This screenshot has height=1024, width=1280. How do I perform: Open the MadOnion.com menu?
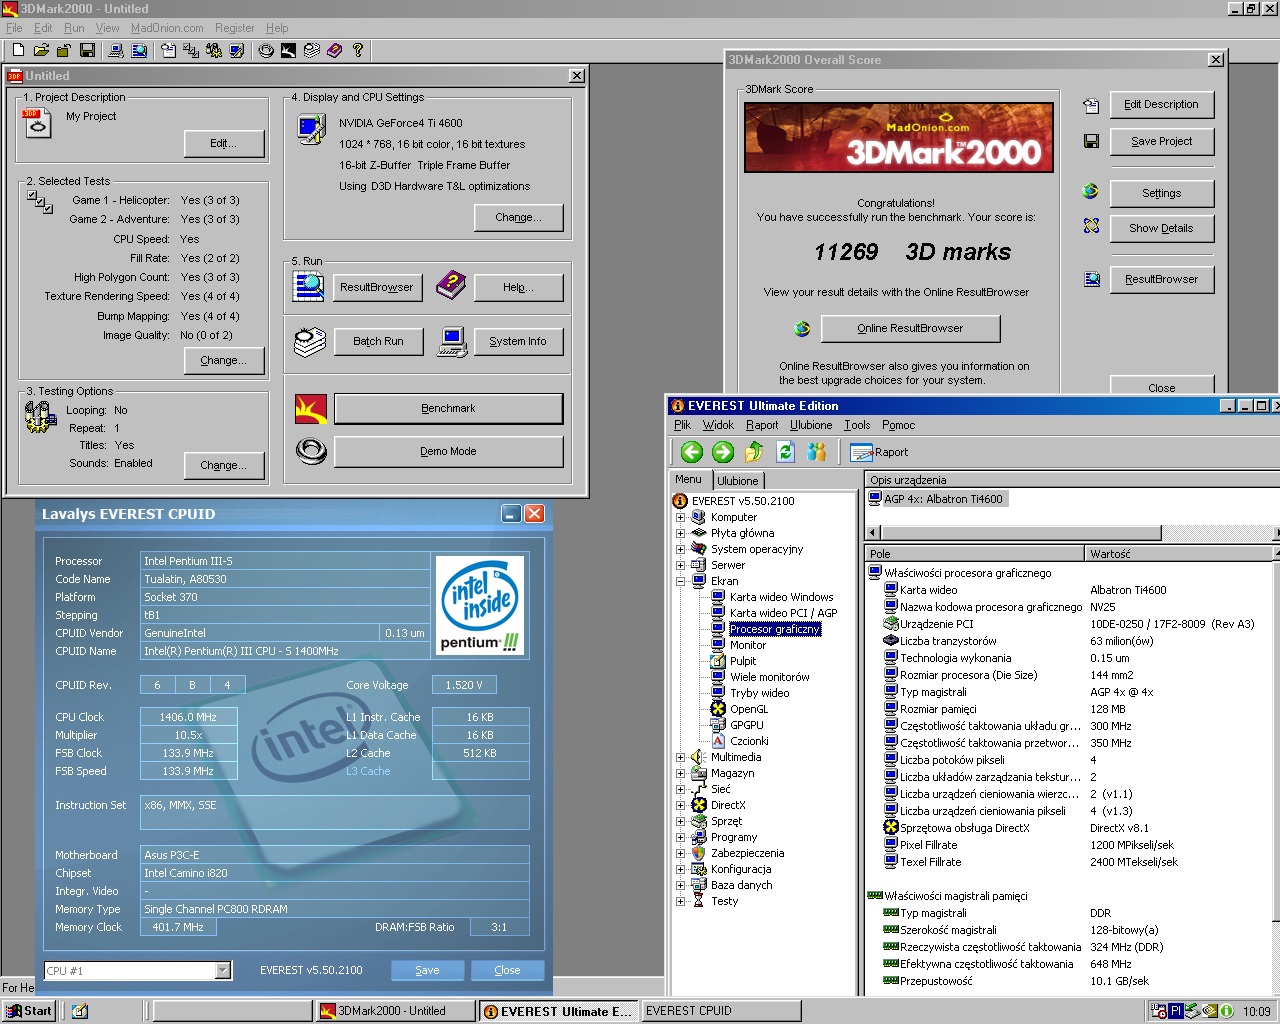pyautogui.click(x=167, y=28)
